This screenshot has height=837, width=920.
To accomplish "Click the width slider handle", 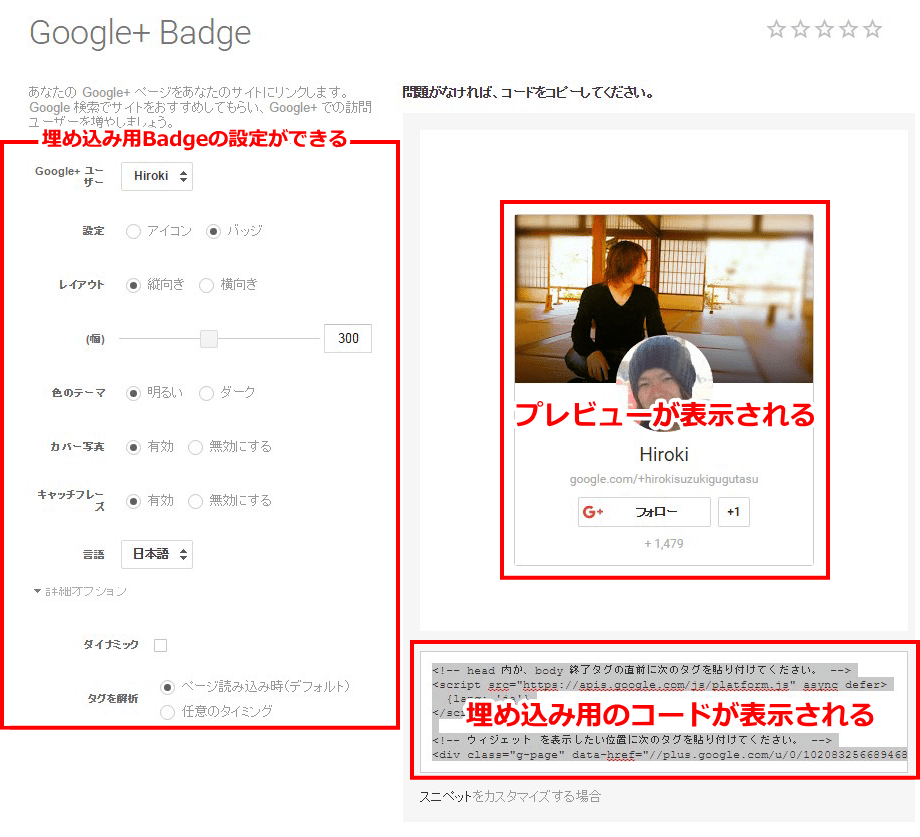I will pyautogui.click(x=209, y=338).
